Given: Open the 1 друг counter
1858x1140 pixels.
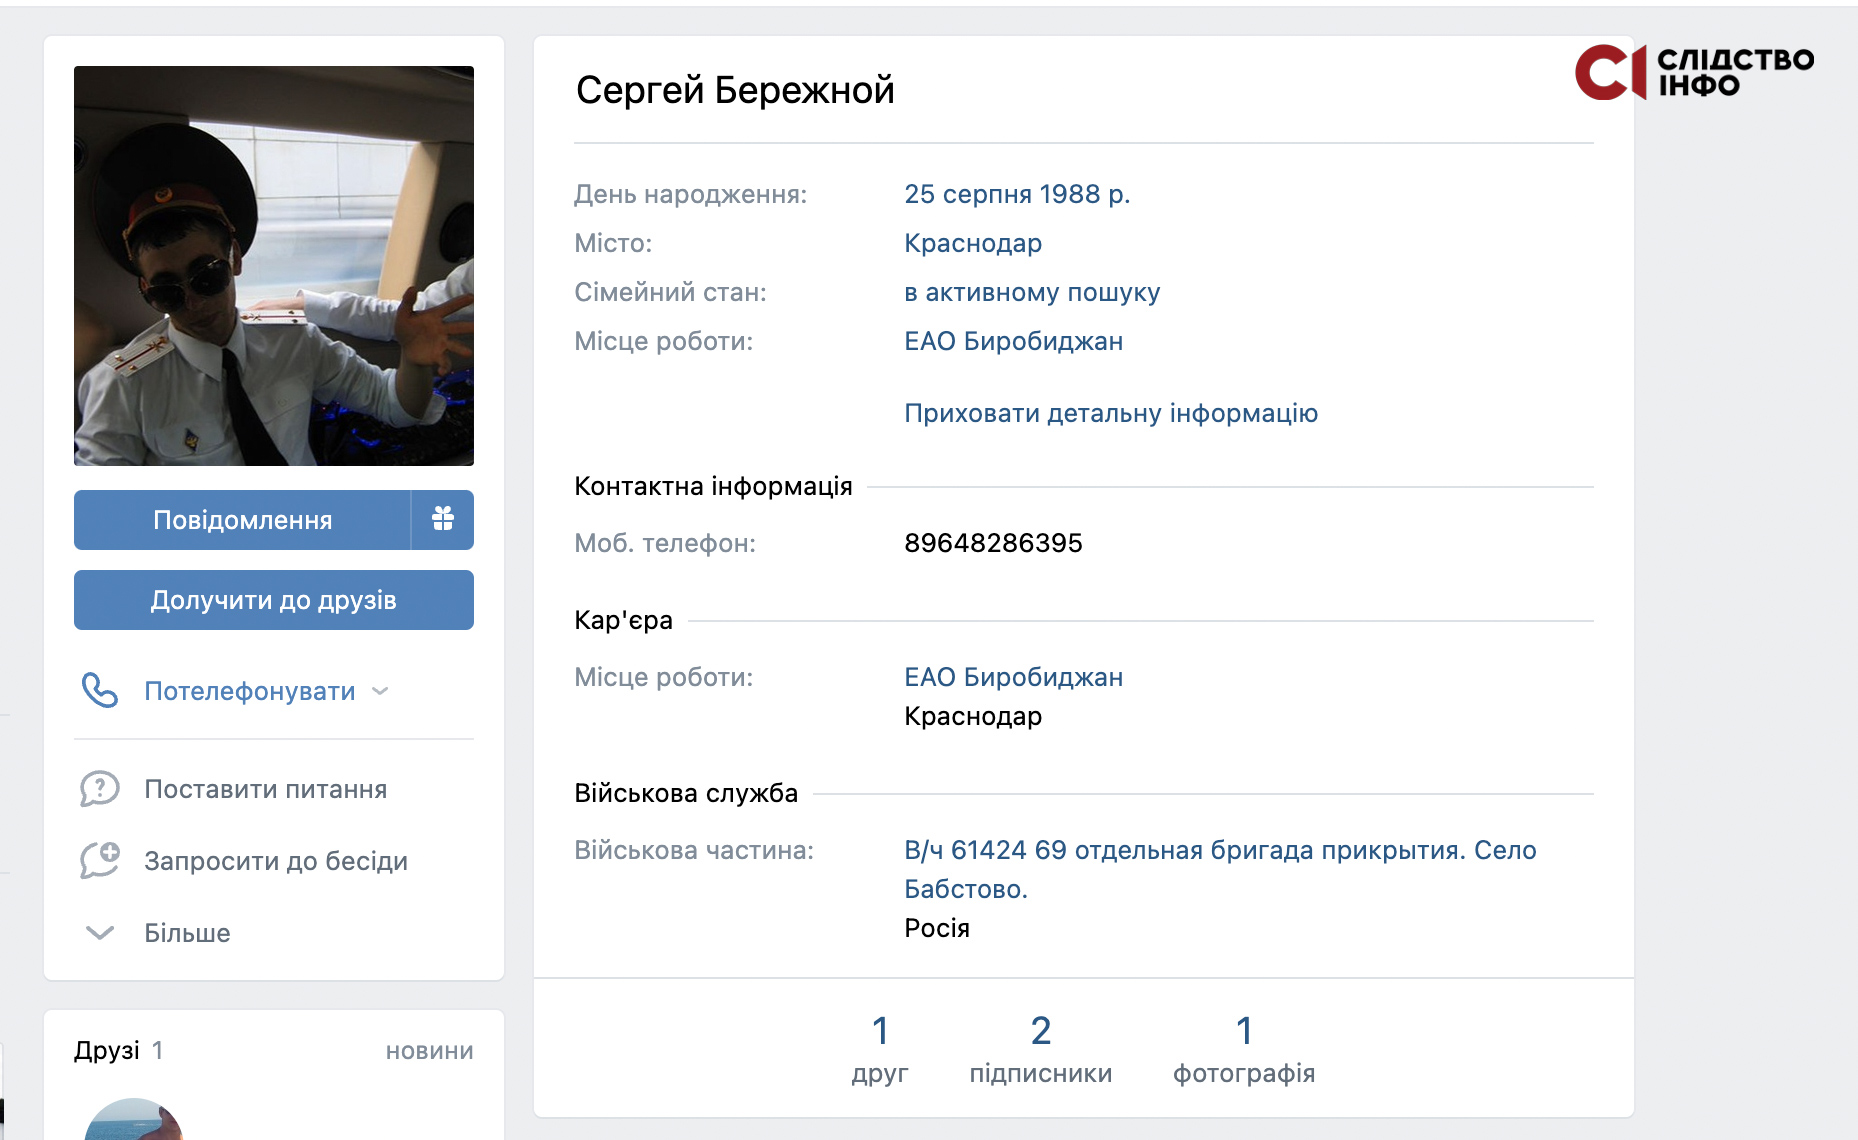Looking at the screenshot, I should (880, 1049).
